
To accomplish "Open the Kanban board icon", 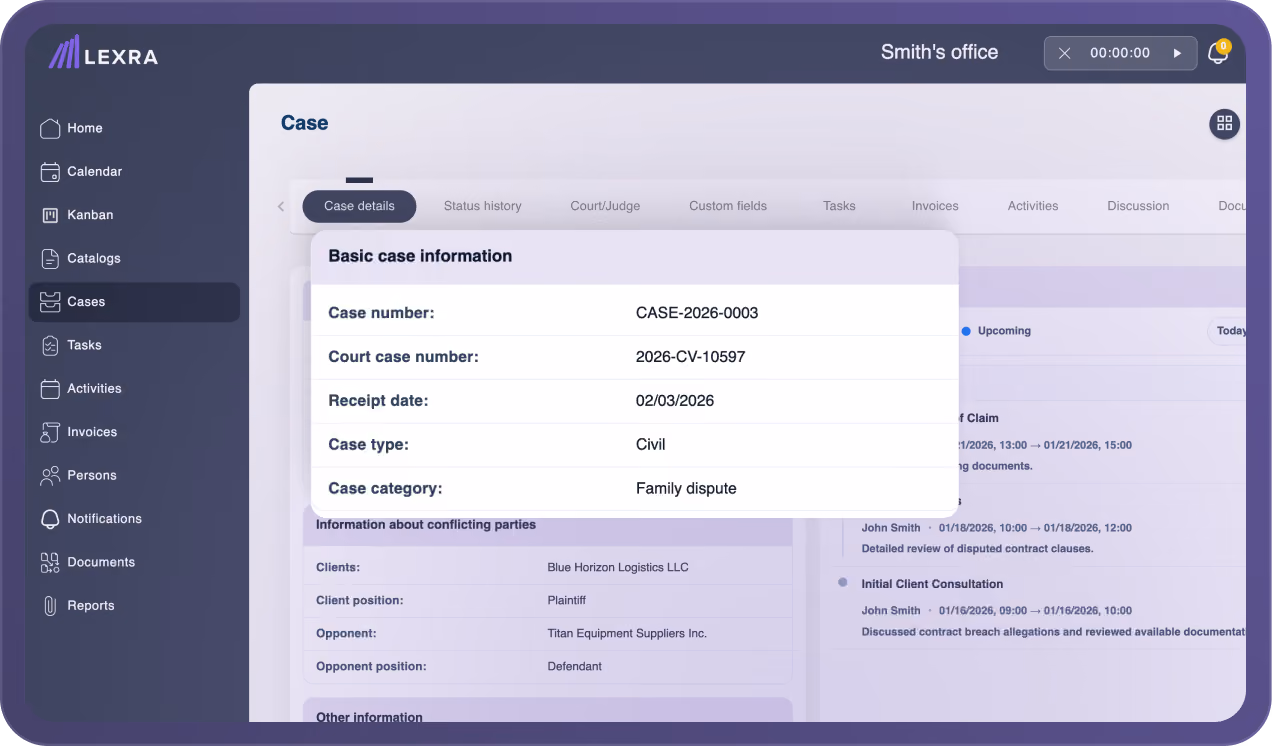I will (x=50, y=215).
